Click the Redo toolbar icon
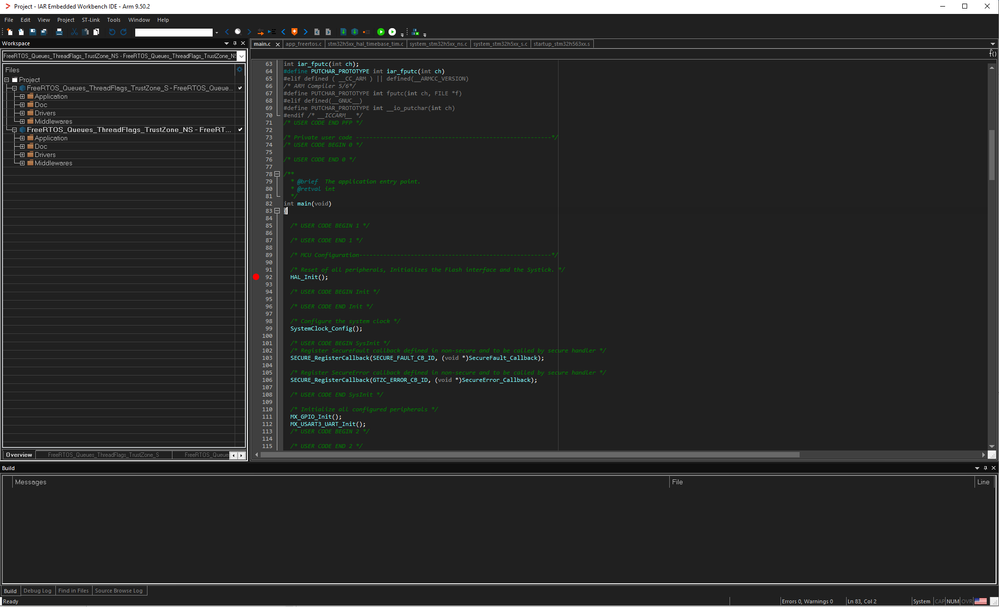The width and height of the screenshot is (999, 607). pos(124,32)
